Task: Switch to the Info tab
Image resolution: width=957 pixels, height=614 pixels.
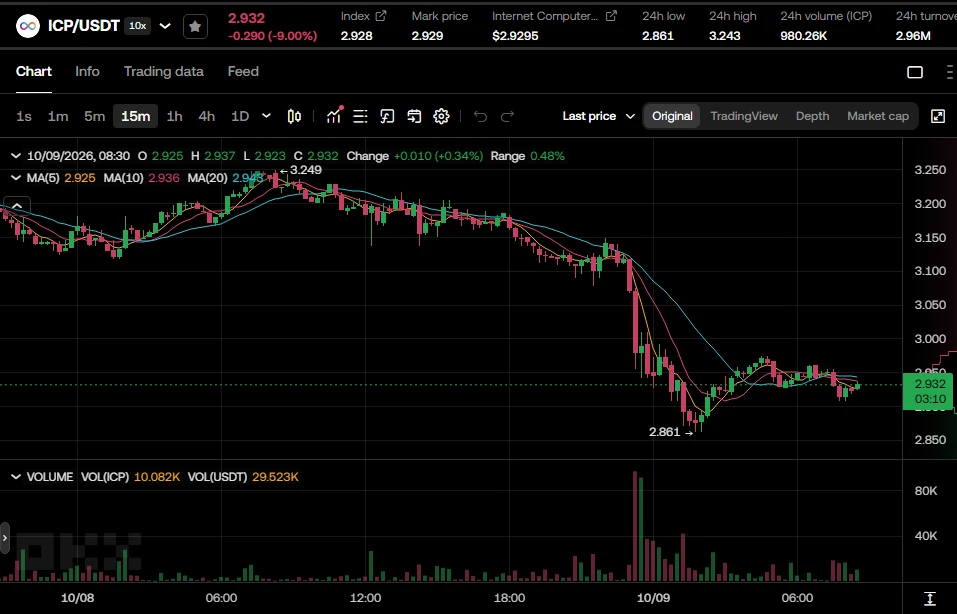Action: coord(87,71)
